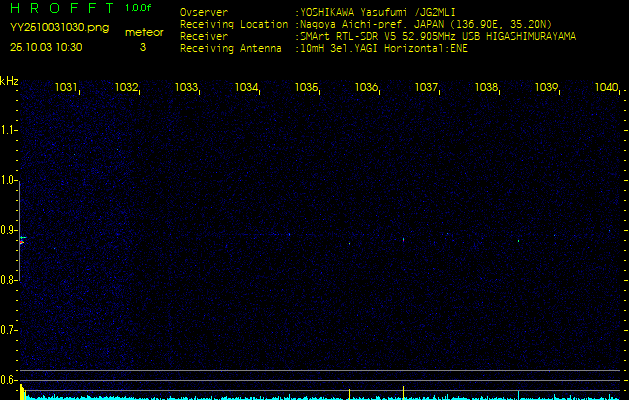Click green echo dot between 1035 and 1036
This screenshot has height=400, width=629.
[x=349, y=244]
